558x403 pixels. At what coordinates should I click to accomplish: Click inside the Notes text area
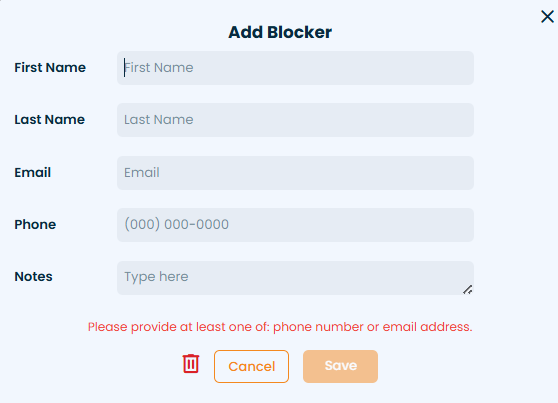point(295,278)
